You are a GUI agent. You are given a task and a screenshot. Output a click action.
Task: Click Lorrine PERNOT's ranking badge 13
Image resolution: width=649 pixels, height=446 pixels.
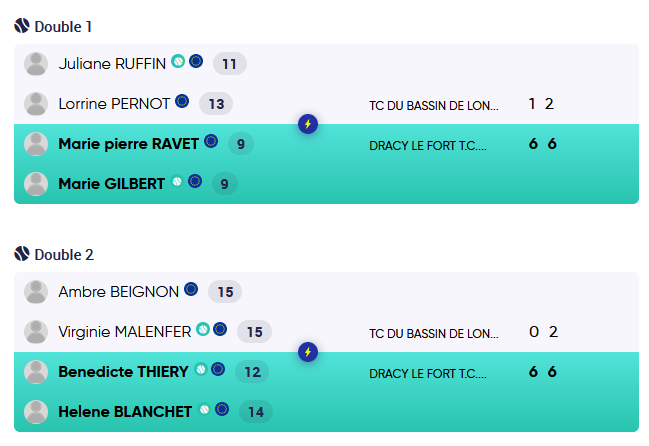216,104
